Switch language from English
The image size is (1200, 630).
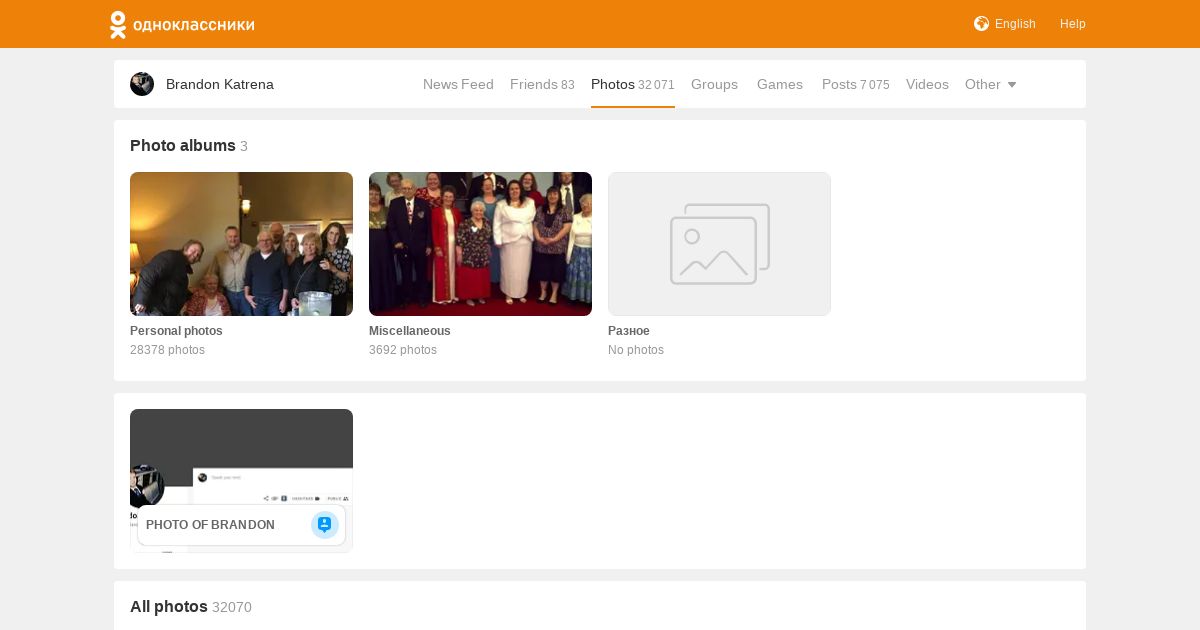pyautogui.click(x=1015, y=24)
